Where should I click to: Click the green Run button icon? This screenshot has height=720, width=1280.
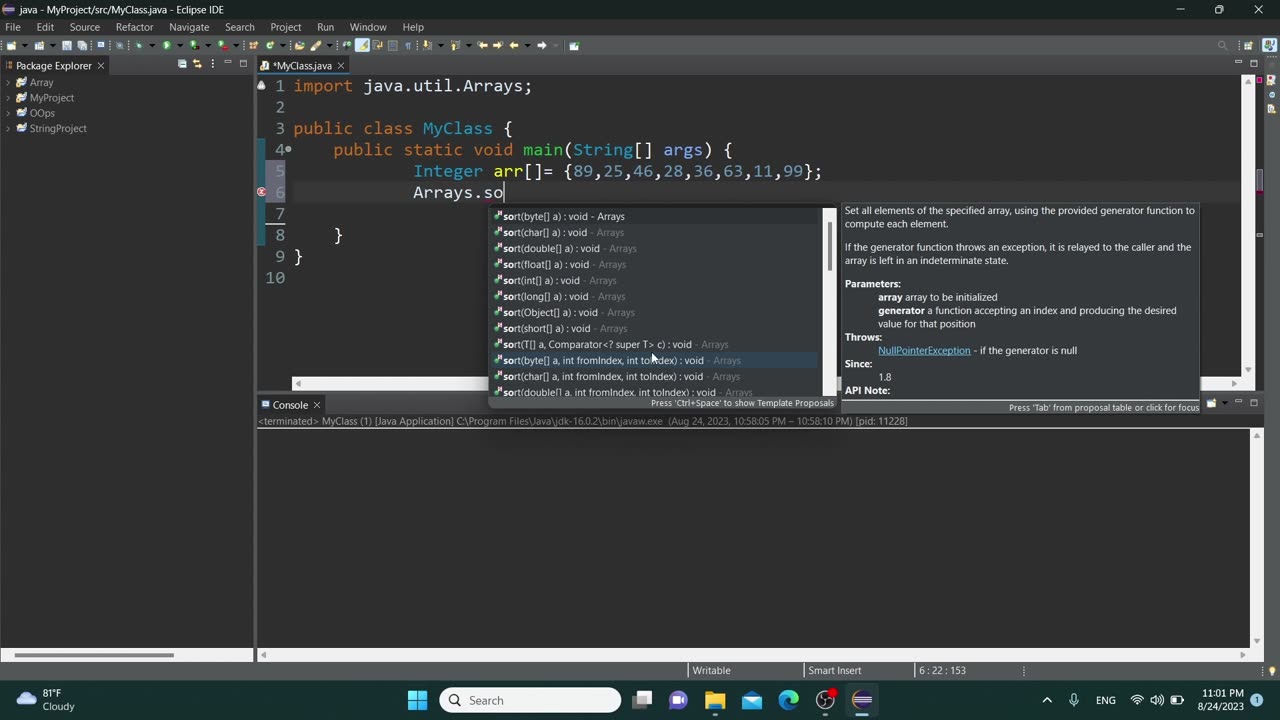pyautogui.click(x=167, y=45)
